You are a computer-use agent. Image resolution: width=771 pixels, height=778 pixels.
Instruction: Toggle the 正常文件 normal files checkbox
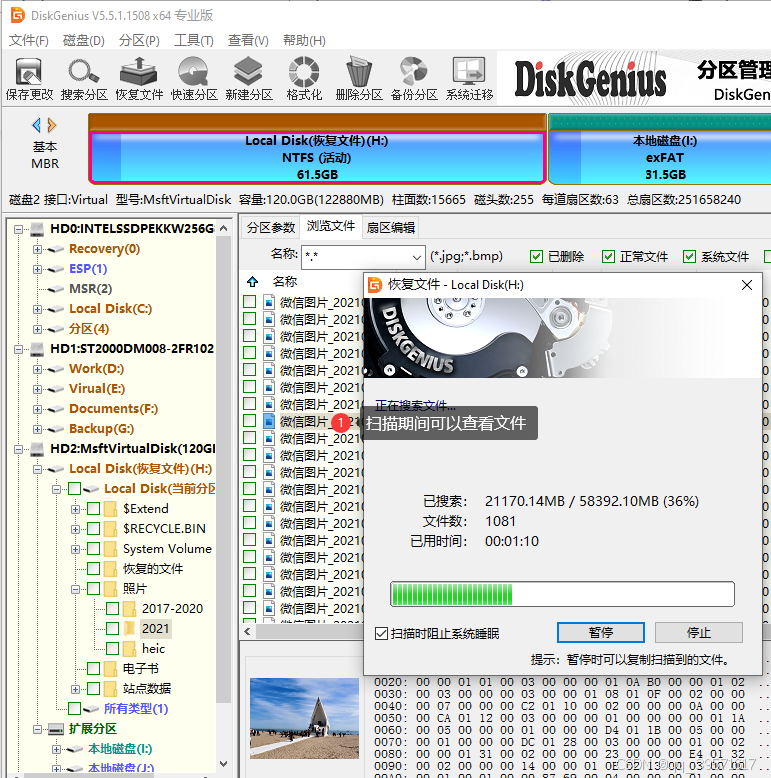click(608, 257)
